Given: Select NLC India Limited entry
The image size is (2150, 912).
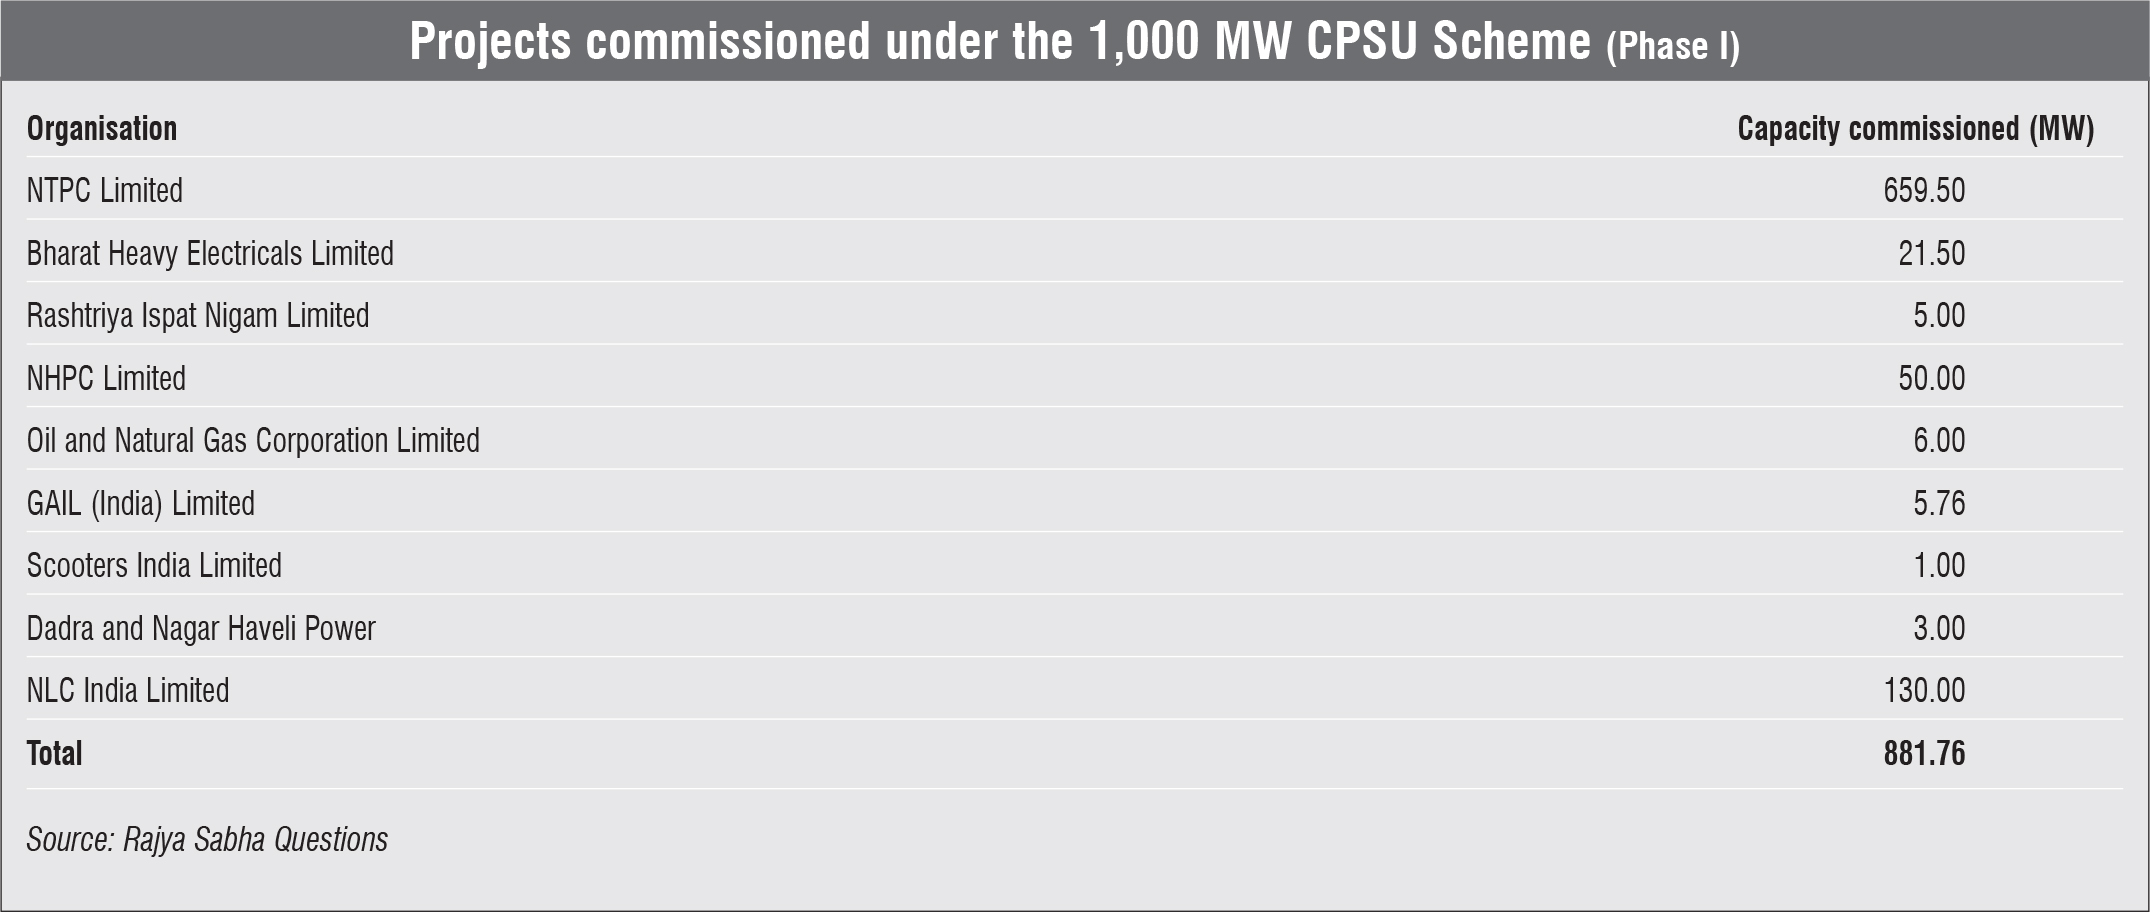Looking at the screenshot, I should point(128,691).
